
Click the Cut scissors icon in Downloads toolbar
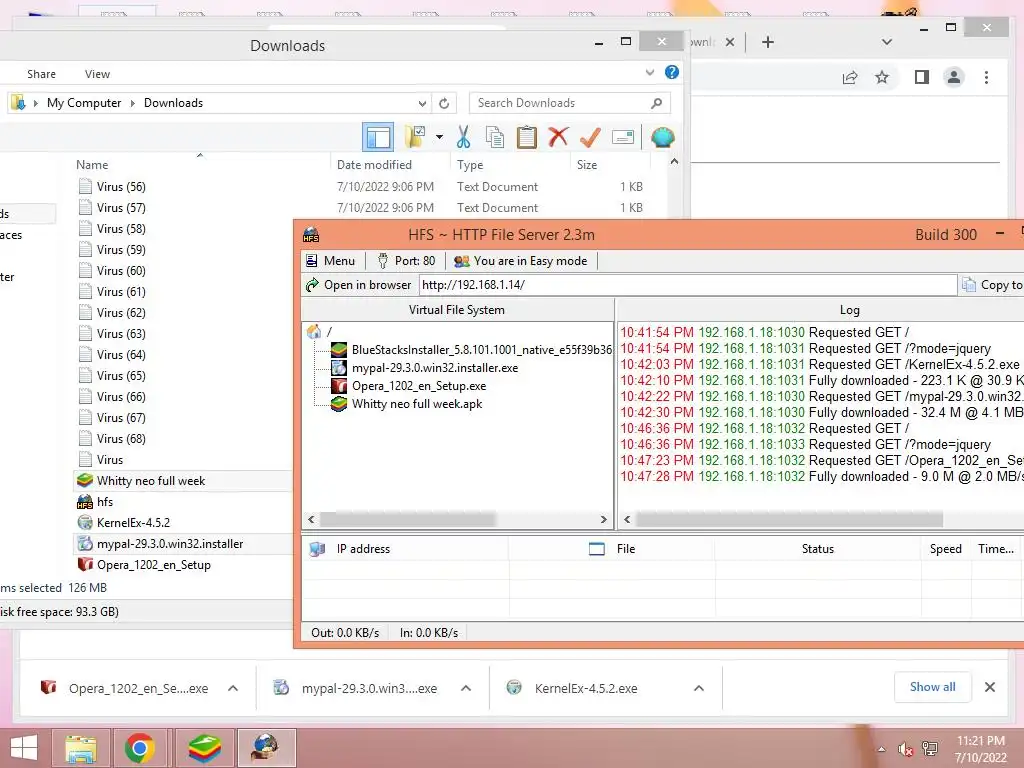pos(463,137)
